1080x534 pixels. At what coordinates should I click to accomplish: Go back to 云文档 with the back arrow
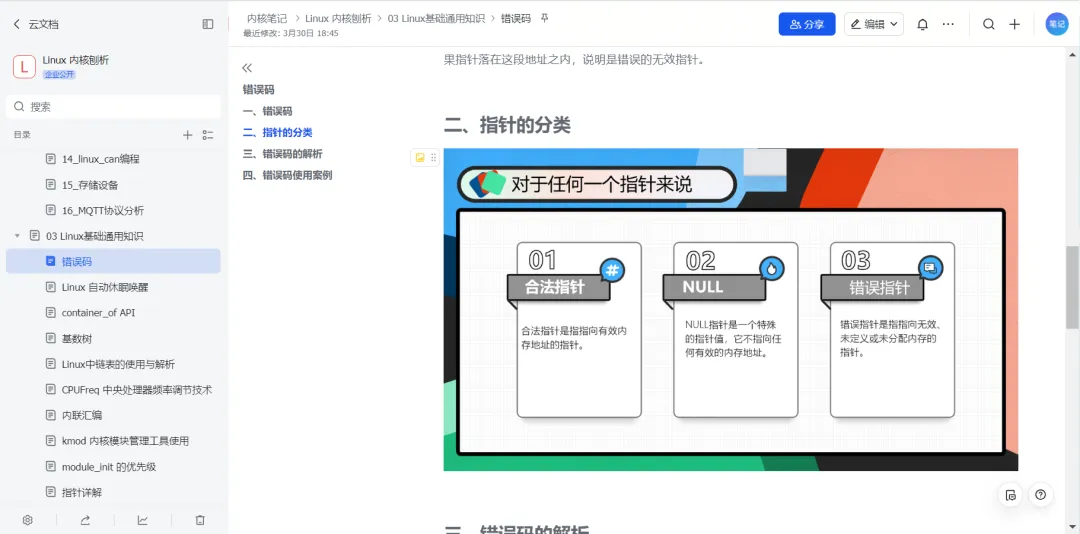pos(17,24)
